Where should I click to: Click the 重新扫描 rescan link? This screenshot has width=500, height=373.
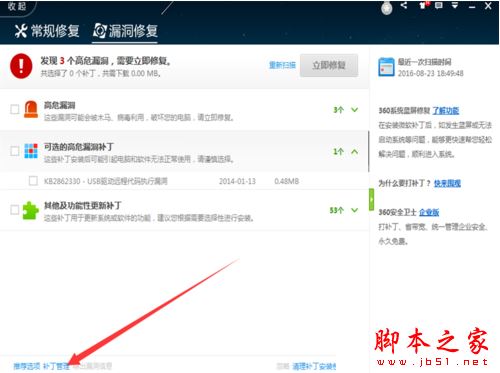[282, 65]
